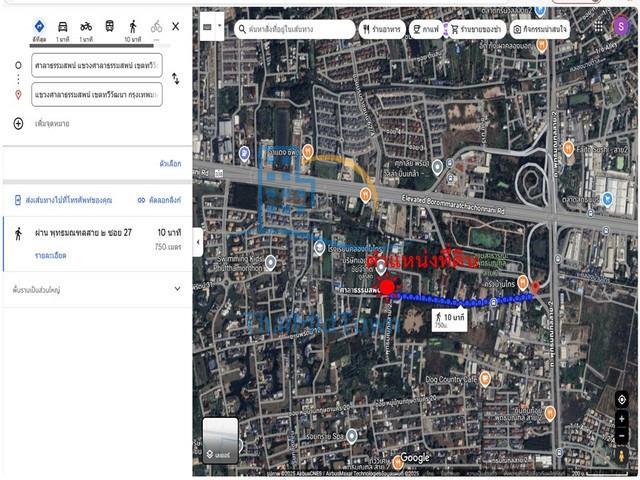Click the red destination pin on map
The image size is (640, 480).
[535, 287]
